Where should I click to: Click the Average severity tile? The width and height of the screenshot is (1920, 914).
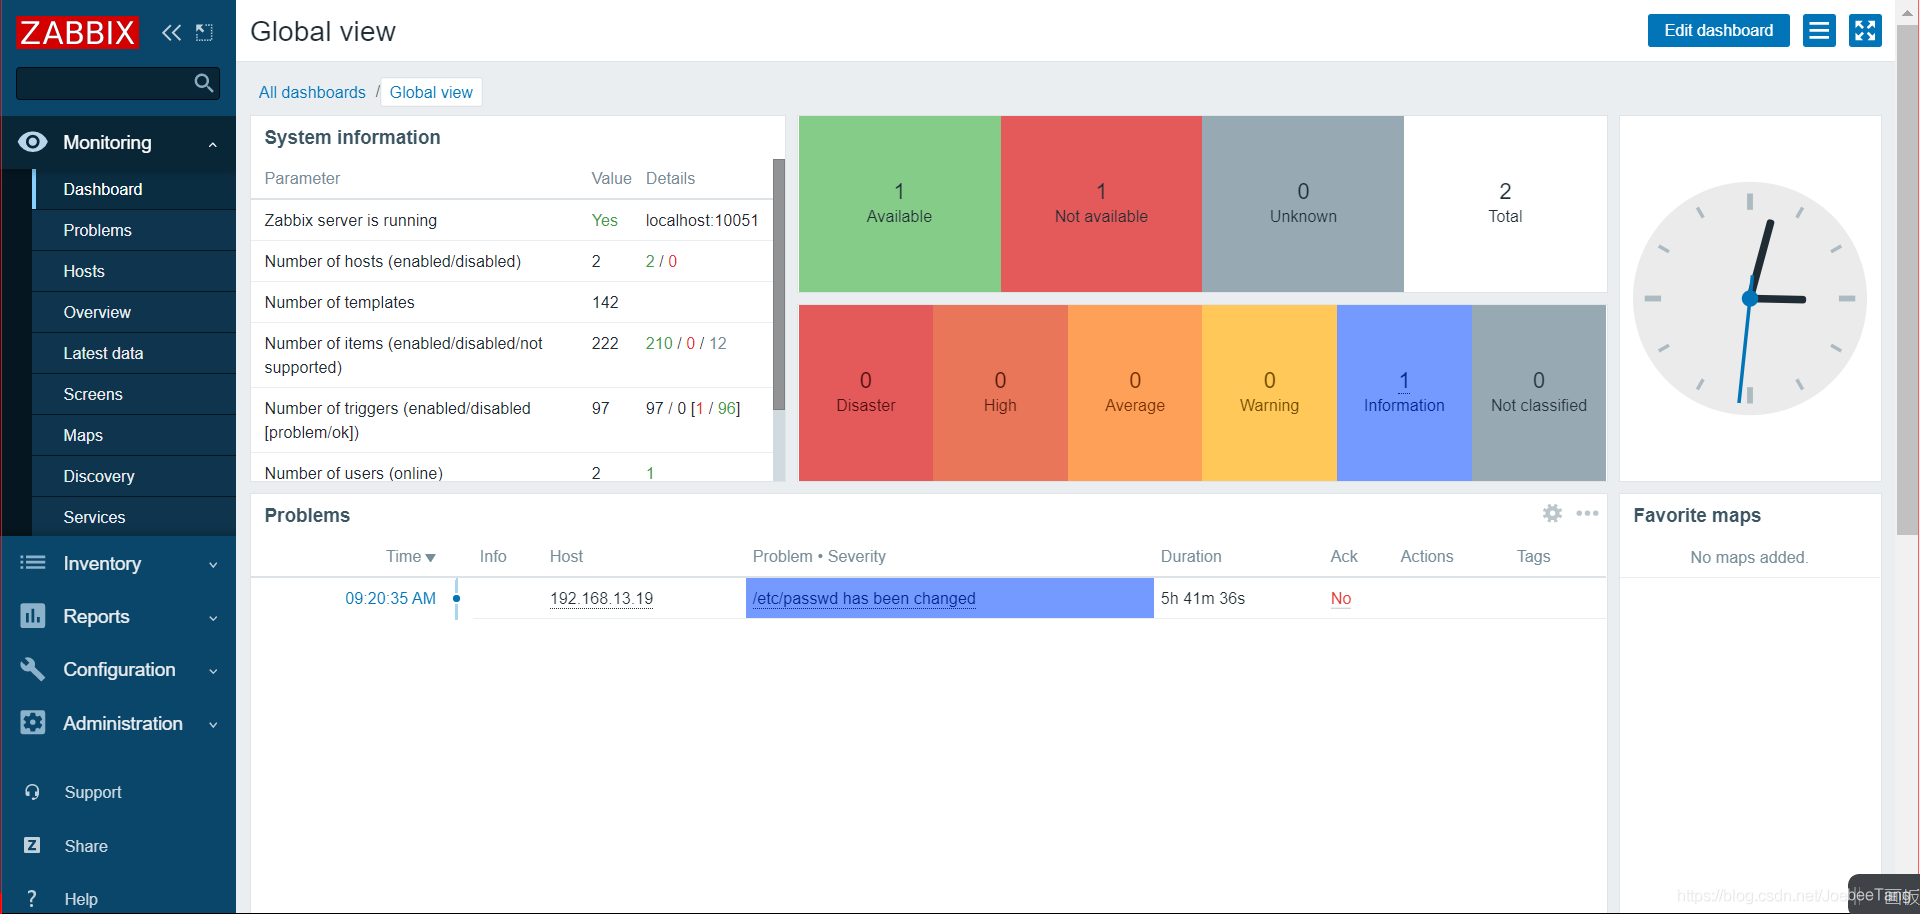click(x=1135, y=393)
